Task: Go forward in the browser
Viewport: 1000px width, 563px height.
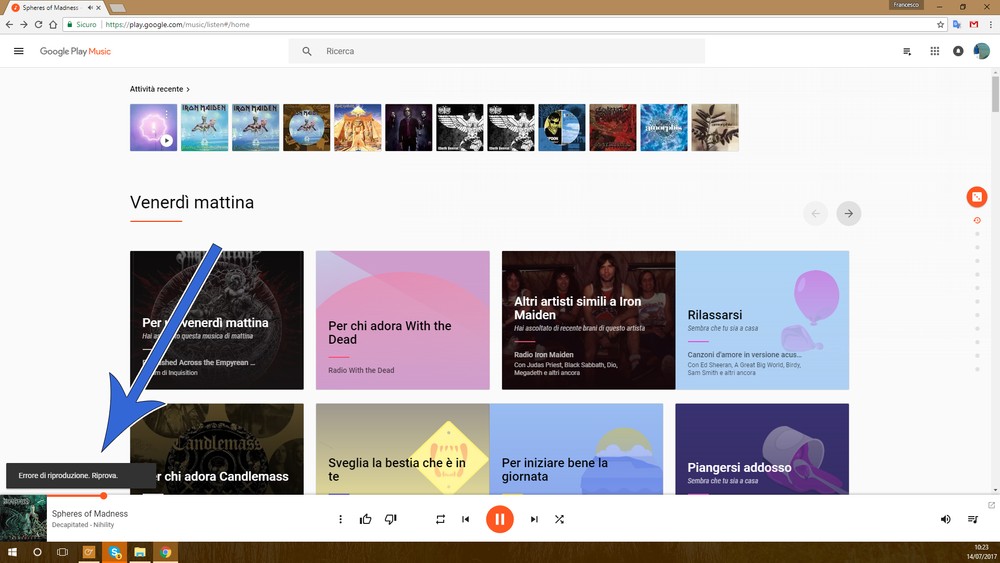Action: click(24, 24)
